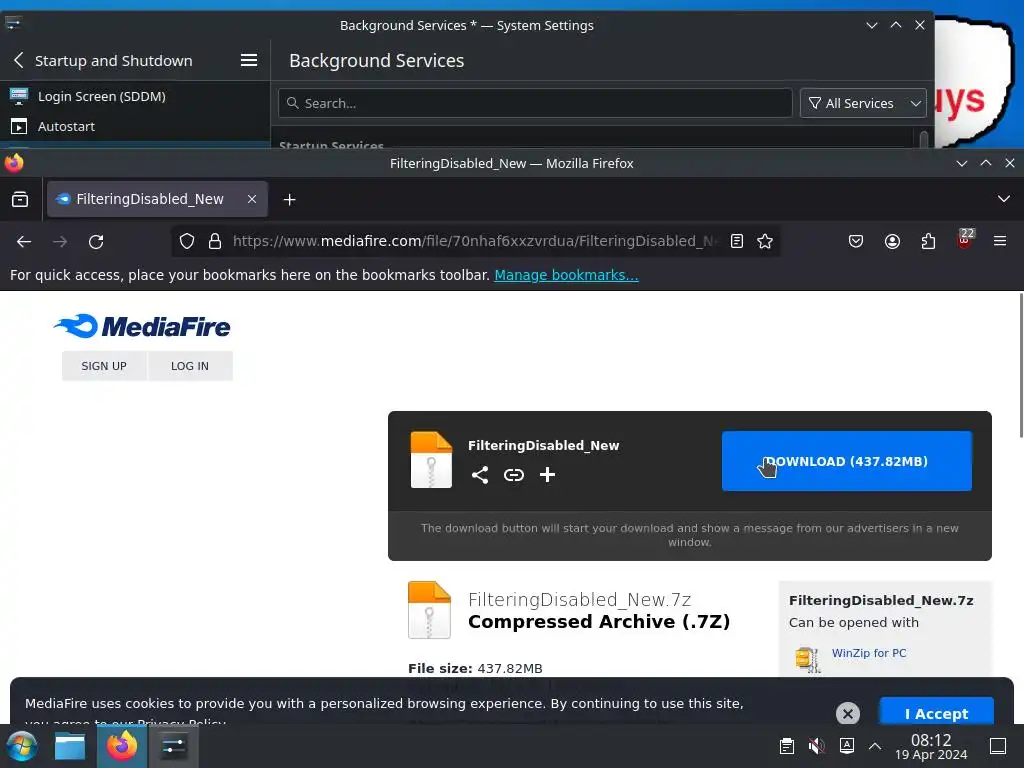Click the 'Compressed Archive (.7Z)' heading

pos(599,622)
